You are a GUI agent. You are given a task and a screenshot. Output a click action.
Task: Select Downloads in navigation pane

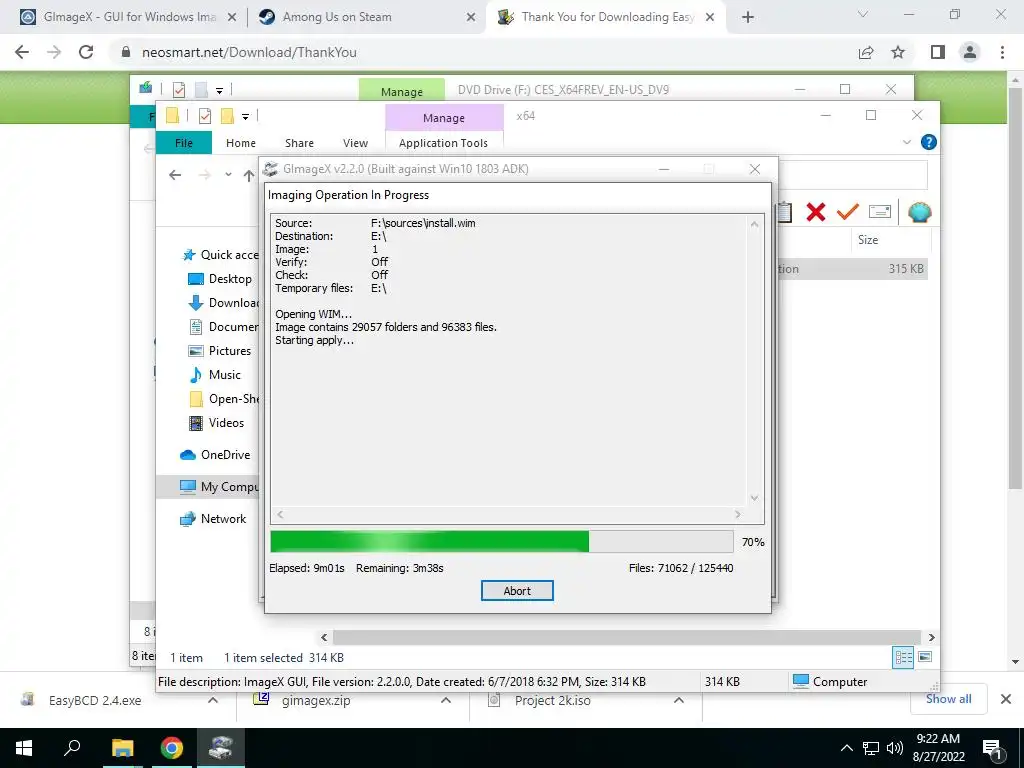223,303
